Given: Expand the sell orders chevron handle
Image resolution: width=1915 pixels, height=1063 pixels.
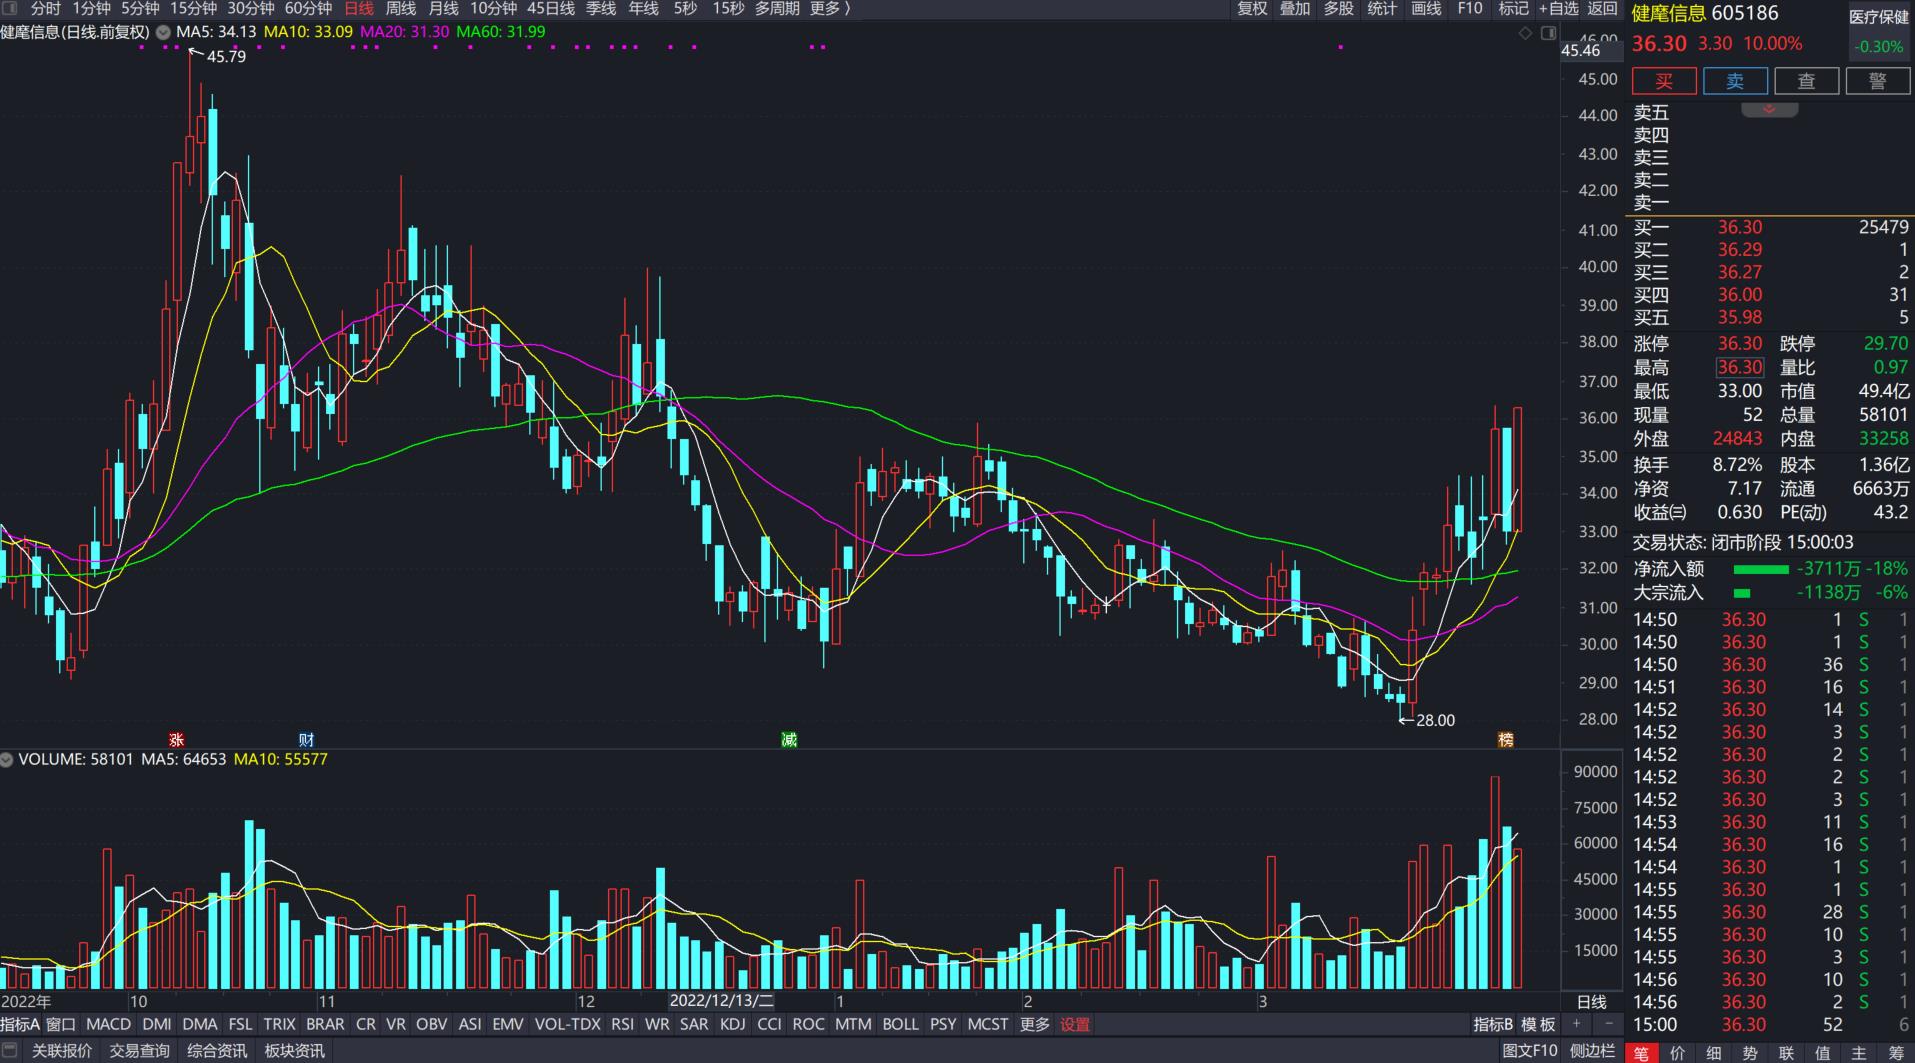Looking at the screenshot, I should tap(1769, 109).
